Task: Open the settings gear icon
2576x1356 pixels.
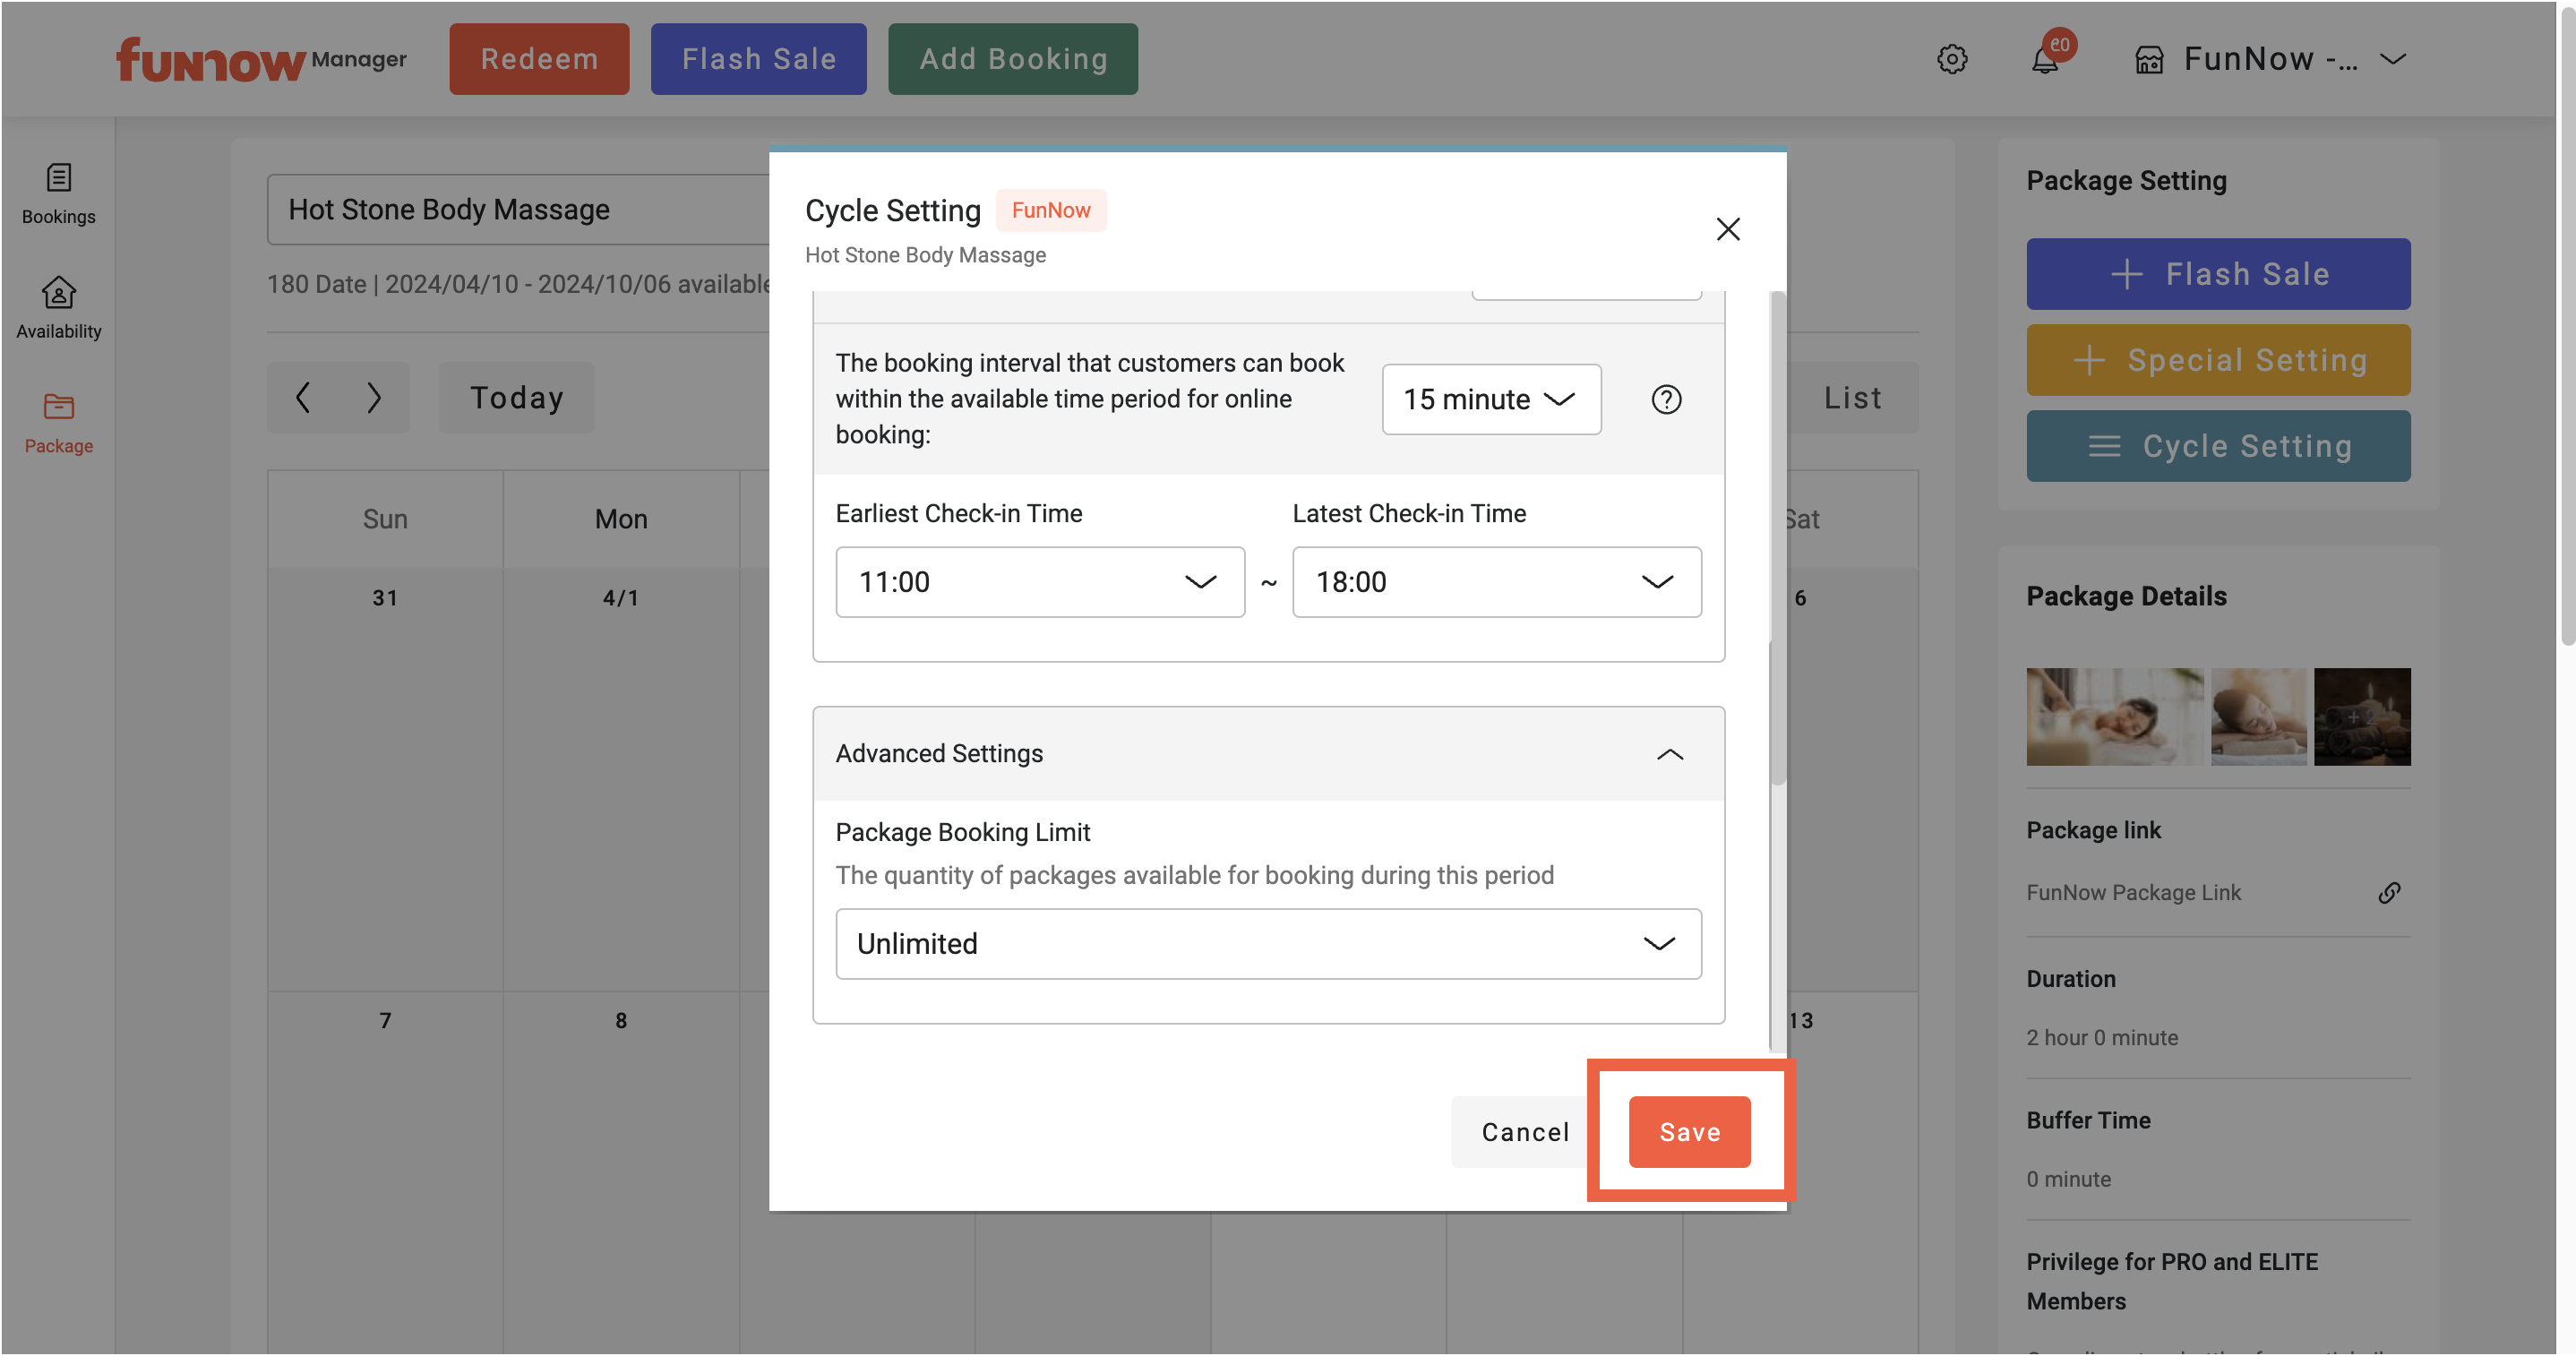Action: (1952, 59)
